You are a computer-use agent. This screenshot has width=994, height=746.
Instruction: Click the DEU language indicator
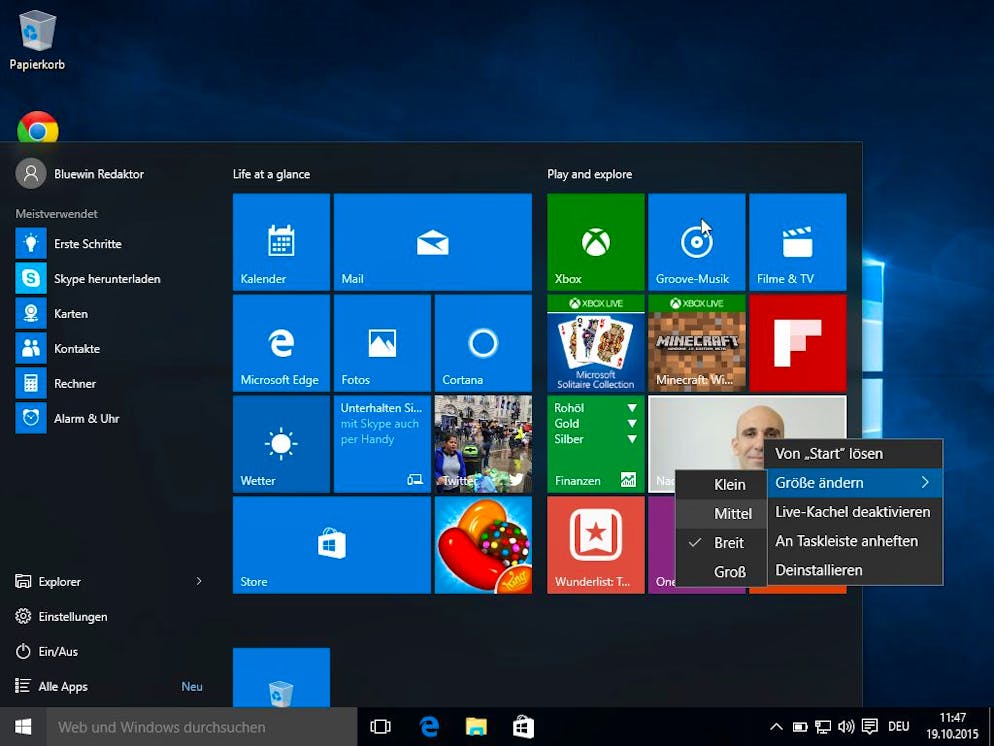[x=898, y=727]
